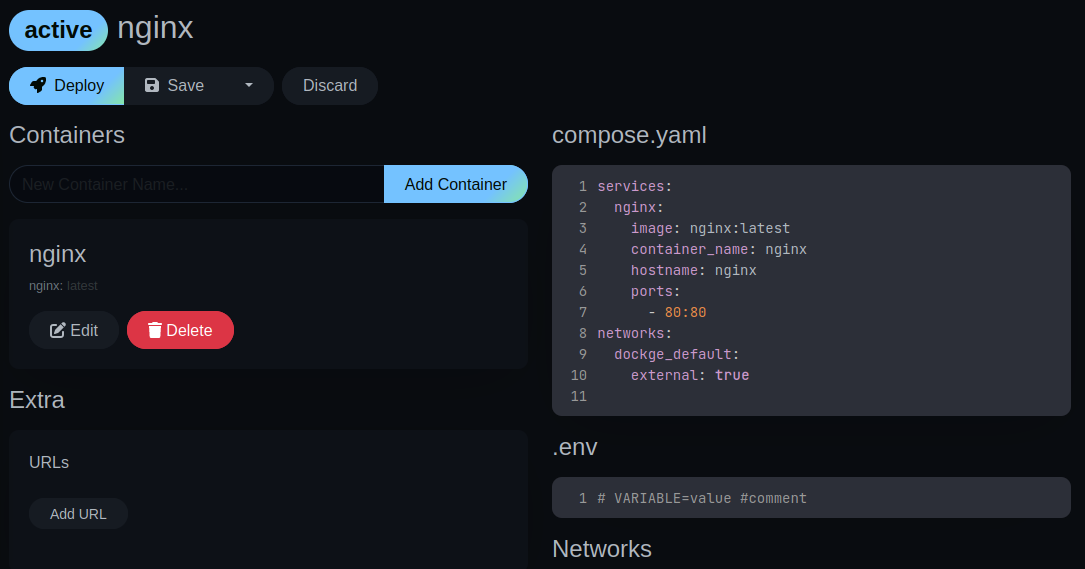Screen dimensions: 1085x569
Task: Focus the New Container Name field
Action: click(197, 184)
